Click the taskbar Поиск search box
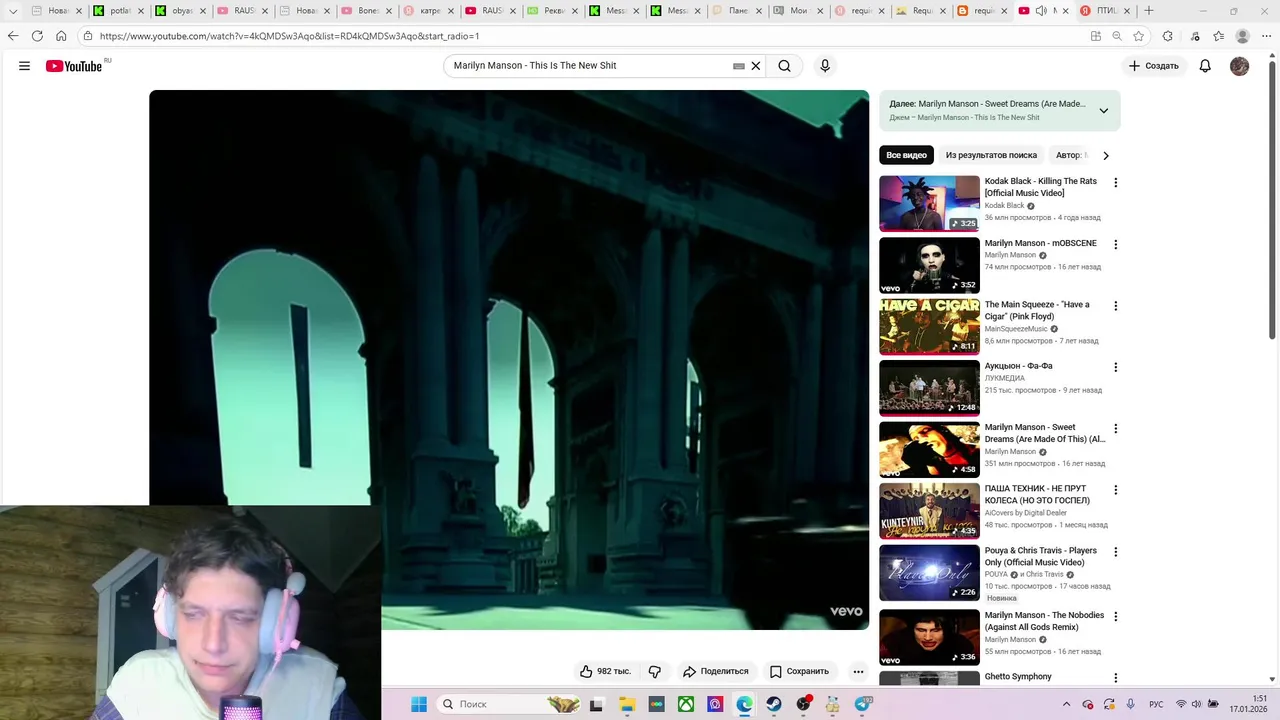Viewport: 1280px width, 720px height. [x=510, y=704]
